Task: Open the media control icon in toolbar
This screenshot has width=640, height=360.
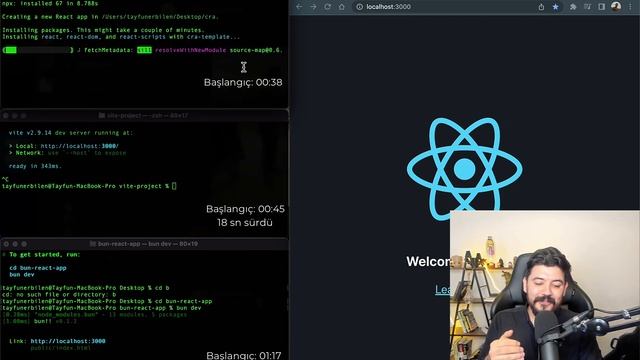Action: pos(587,7)
